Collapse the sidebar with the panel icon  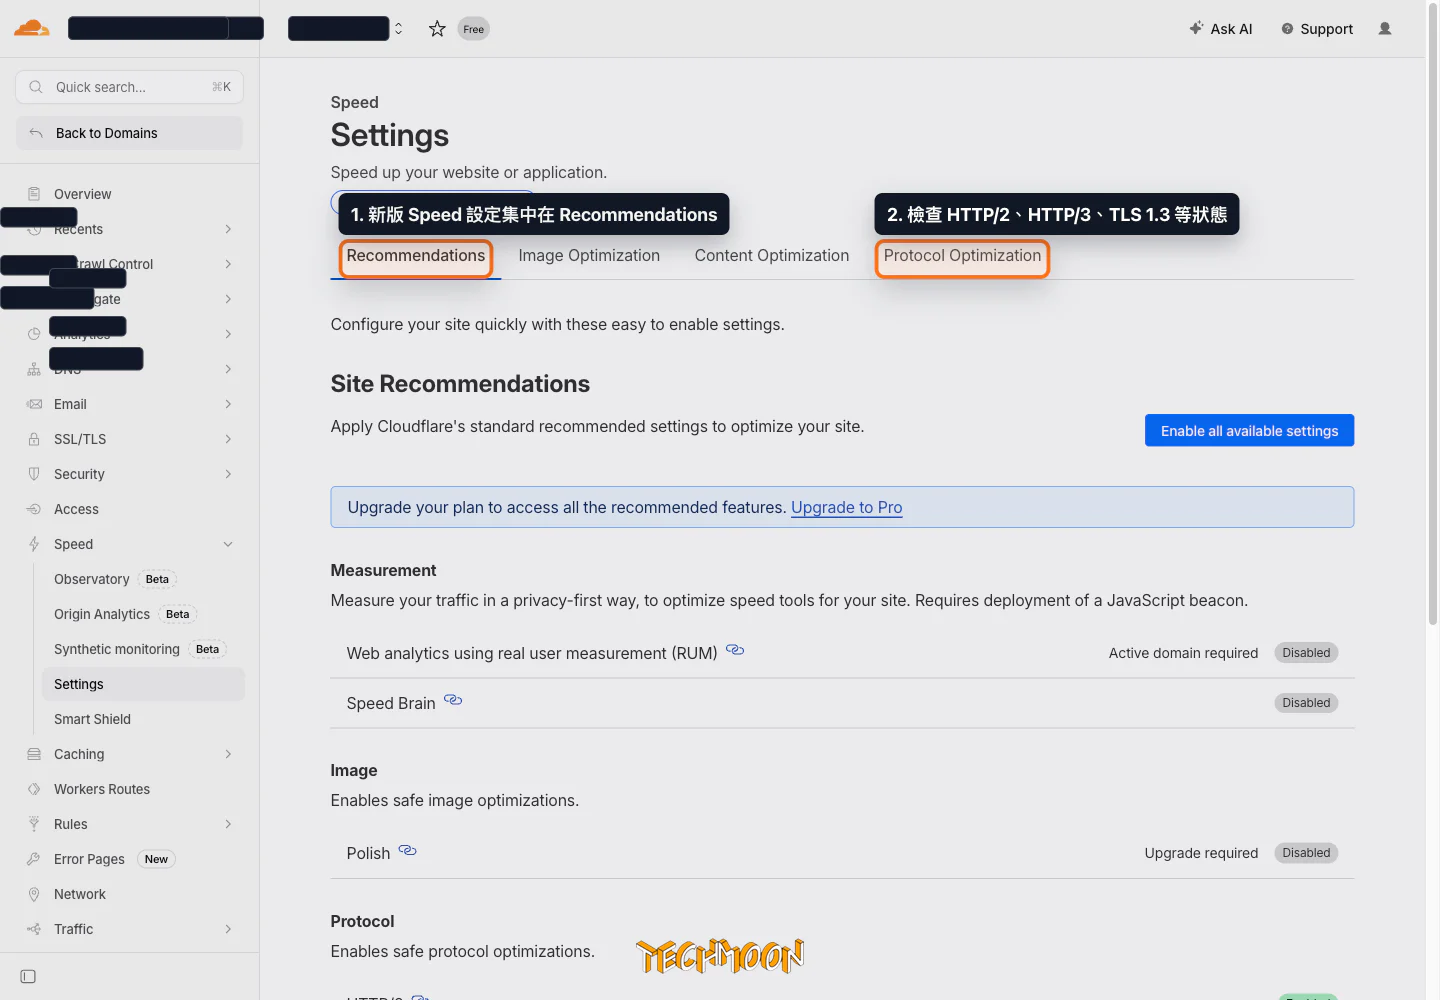point(28,976)
